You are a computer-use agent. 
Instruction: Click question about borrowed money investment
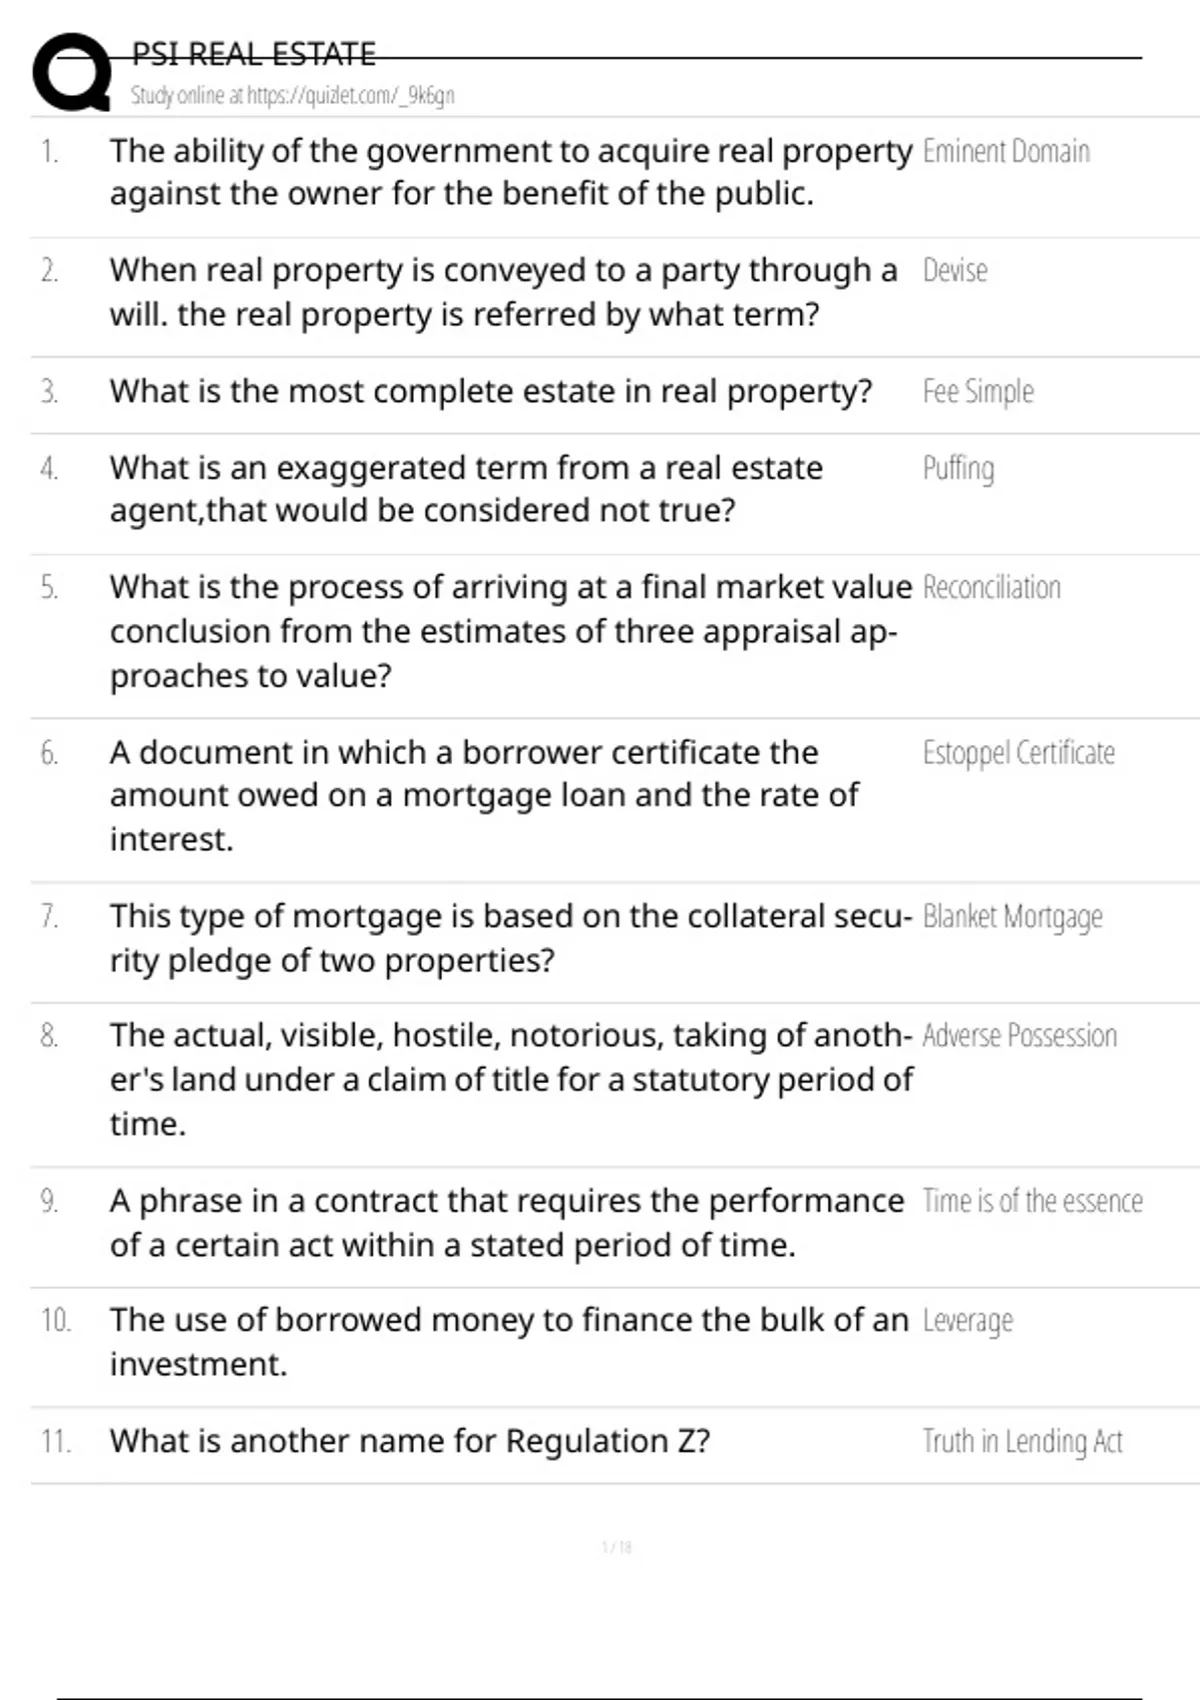click(x=509, y=1342)
